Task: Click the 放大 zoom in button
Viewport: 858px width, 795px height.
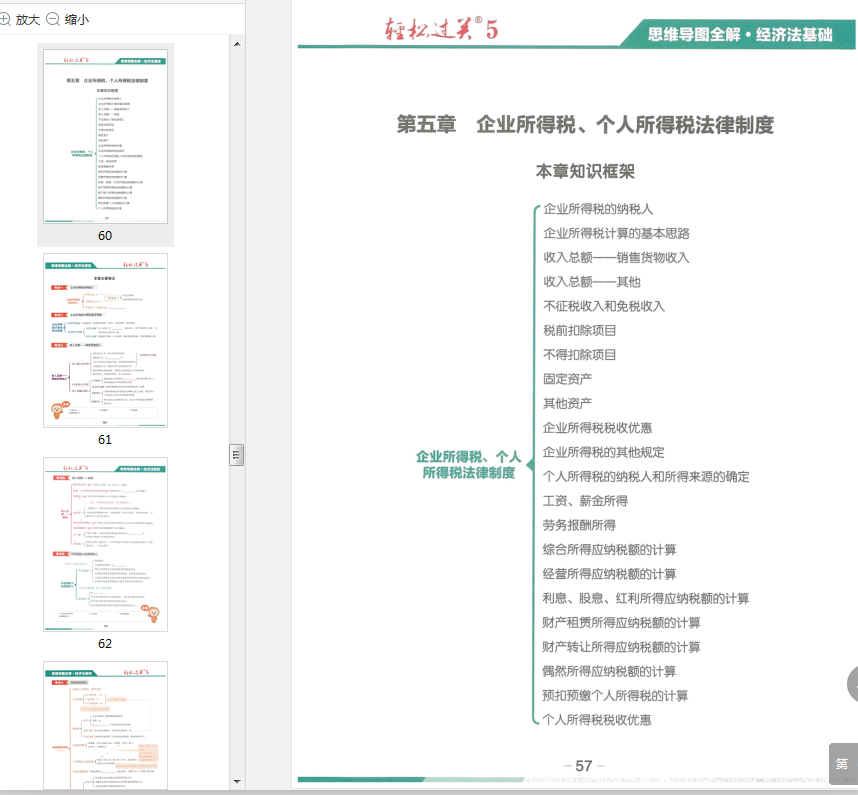Action: point(20,20)
